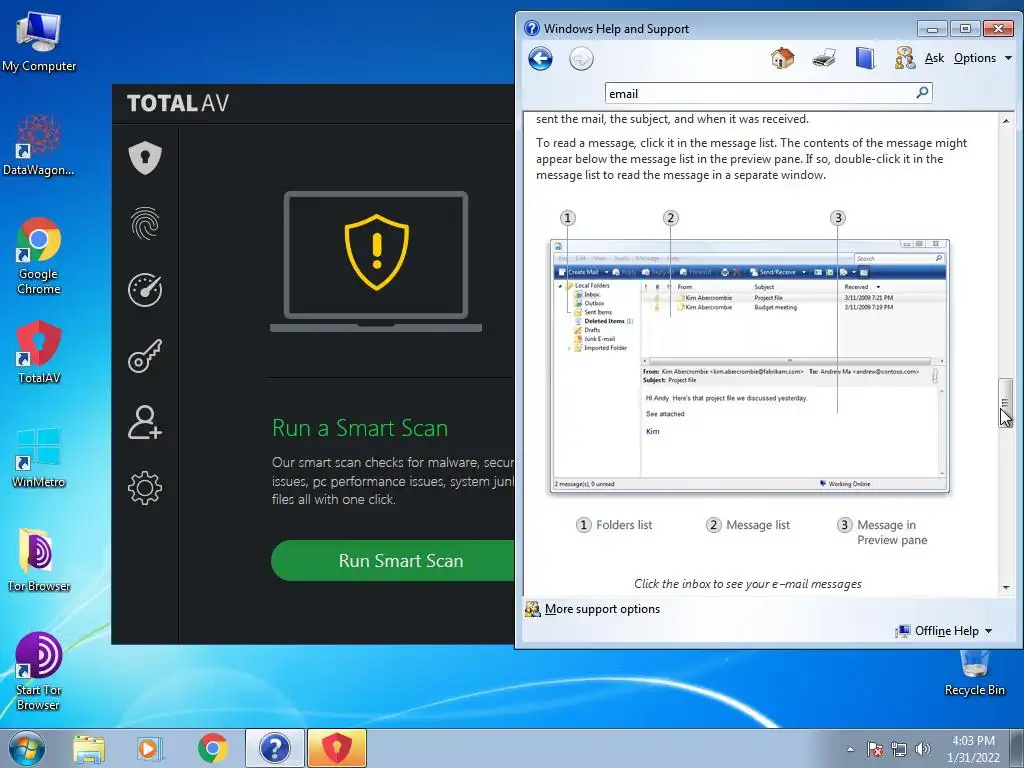Screen dimensions: 1024x768
Task: Open Windows Explorer from taskbar
Action: (89, 748)
